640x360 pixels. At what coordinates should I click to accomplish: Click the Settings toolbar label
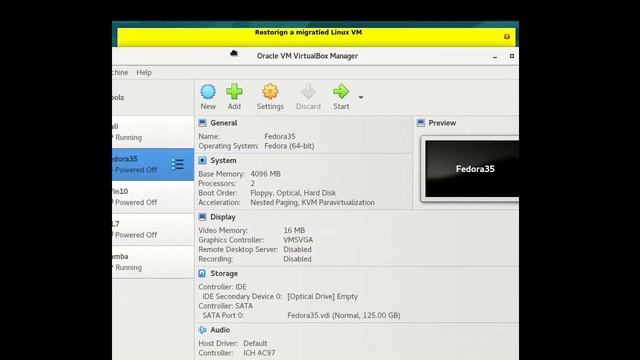(x=270, y=107)
